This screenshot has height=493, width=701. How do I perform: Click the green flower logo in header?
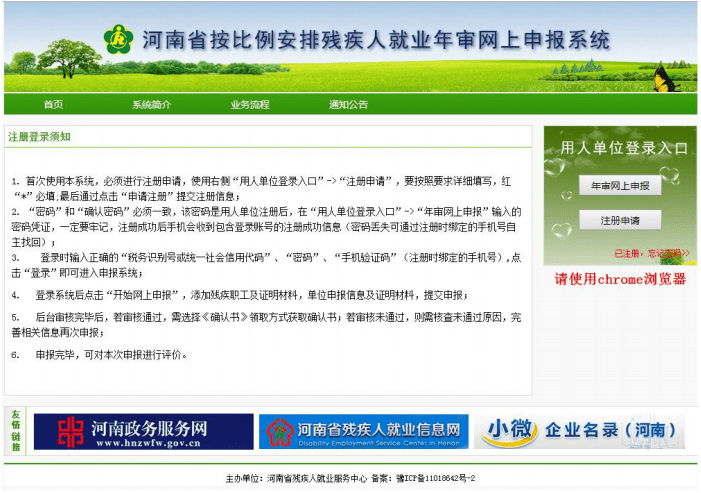point(118,39)
